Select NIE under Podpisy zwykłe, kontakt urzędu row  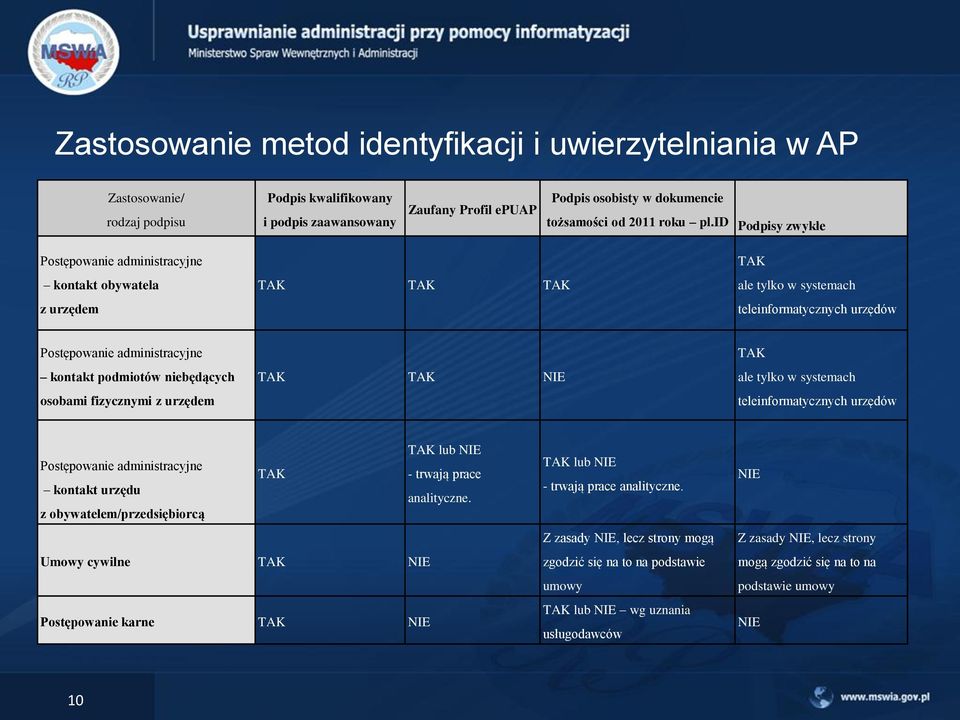[x=749, y=474]
